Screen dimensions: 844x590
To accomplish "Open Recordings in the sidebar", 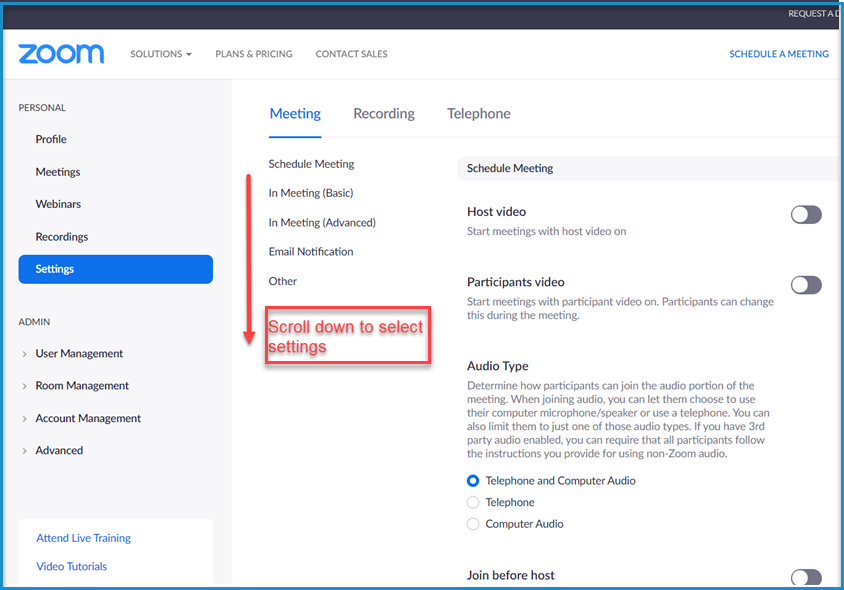I will (x=61, y=236).
